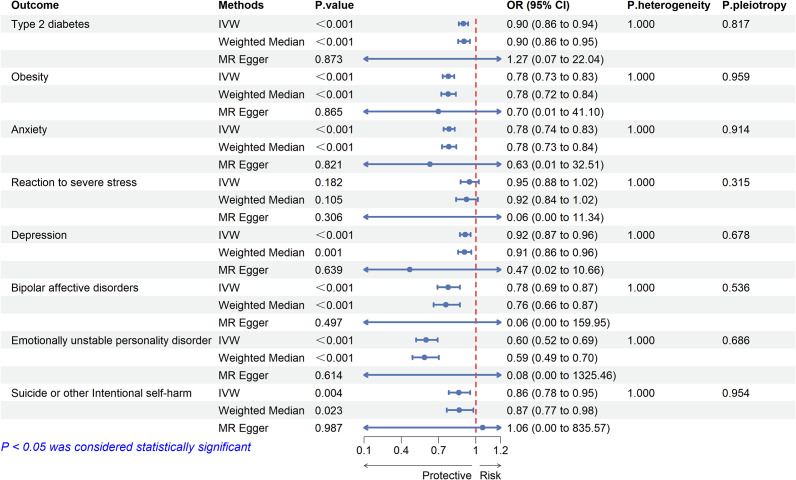Click the blue statistical significance footnote
This screenshot has width=796, height=480.
[126, 447]
